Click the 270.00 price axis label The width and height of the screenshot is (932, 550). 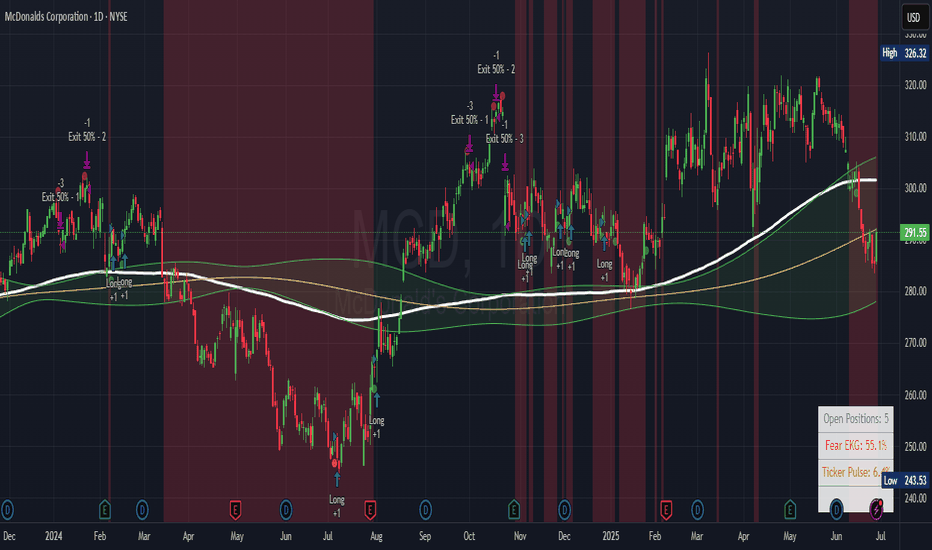(x=915, y=342)
